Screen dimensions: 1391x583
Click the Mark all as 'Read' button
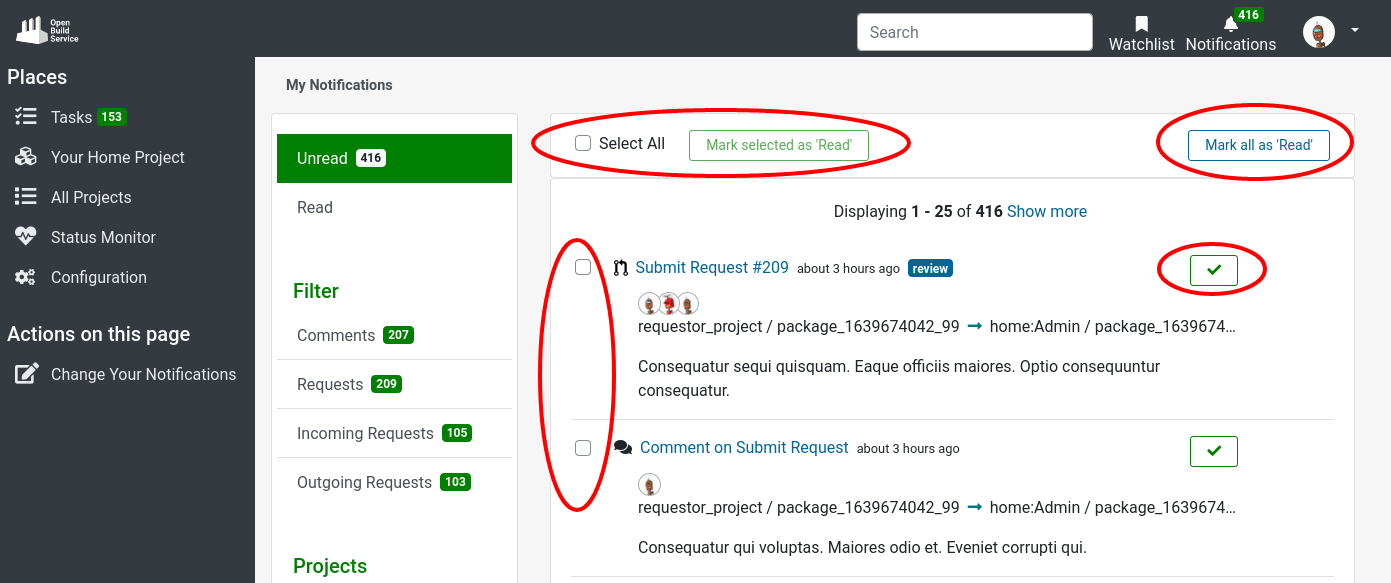click(x=1258, y=145)
